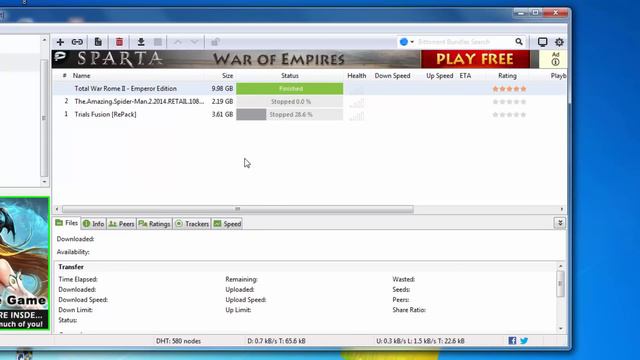Click the Stop Torrent square icon
Screen dimensions: 640x360
coord(158,42)
